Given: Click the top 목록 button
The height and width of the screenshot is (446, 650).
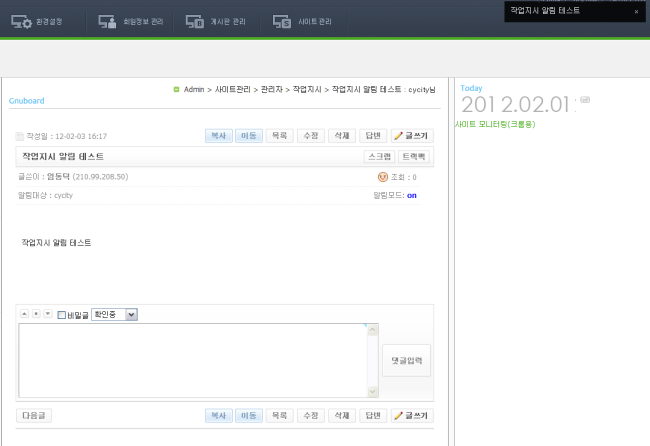Looking at the screenshot, I should 279,136.
